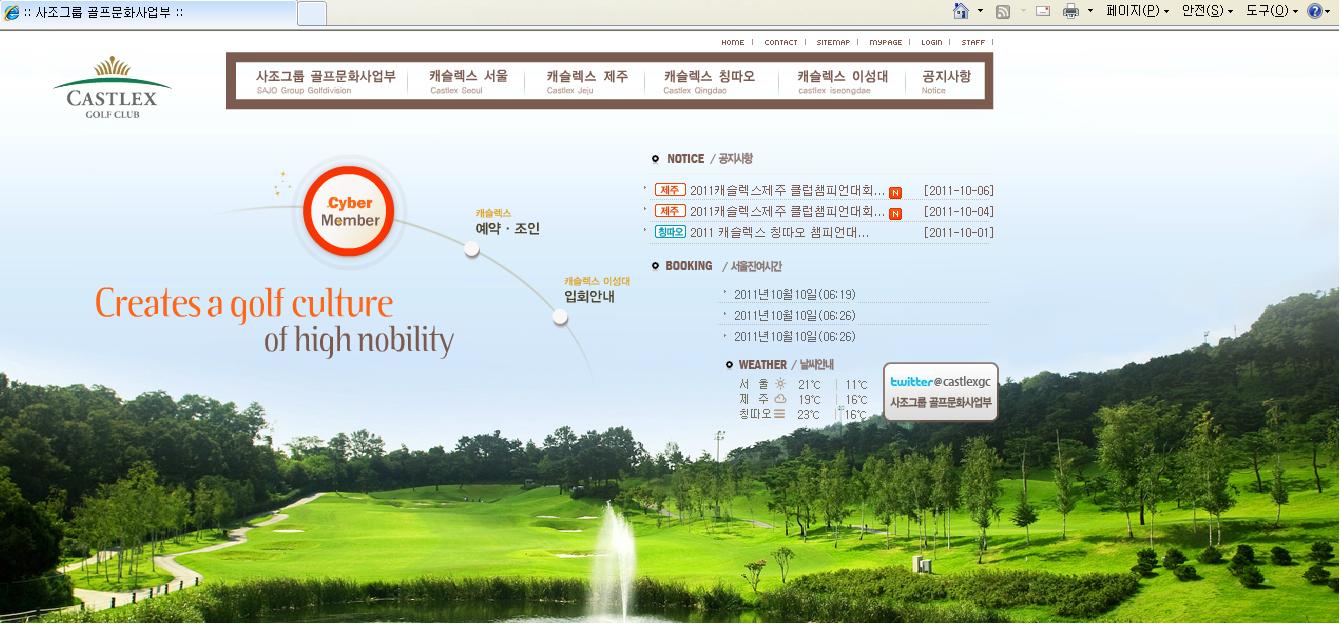The image size is (1341, 624).
Task: Click the 칭따오 tag on the 2011-10-01 notice
Action: click(x=670, y=232)
